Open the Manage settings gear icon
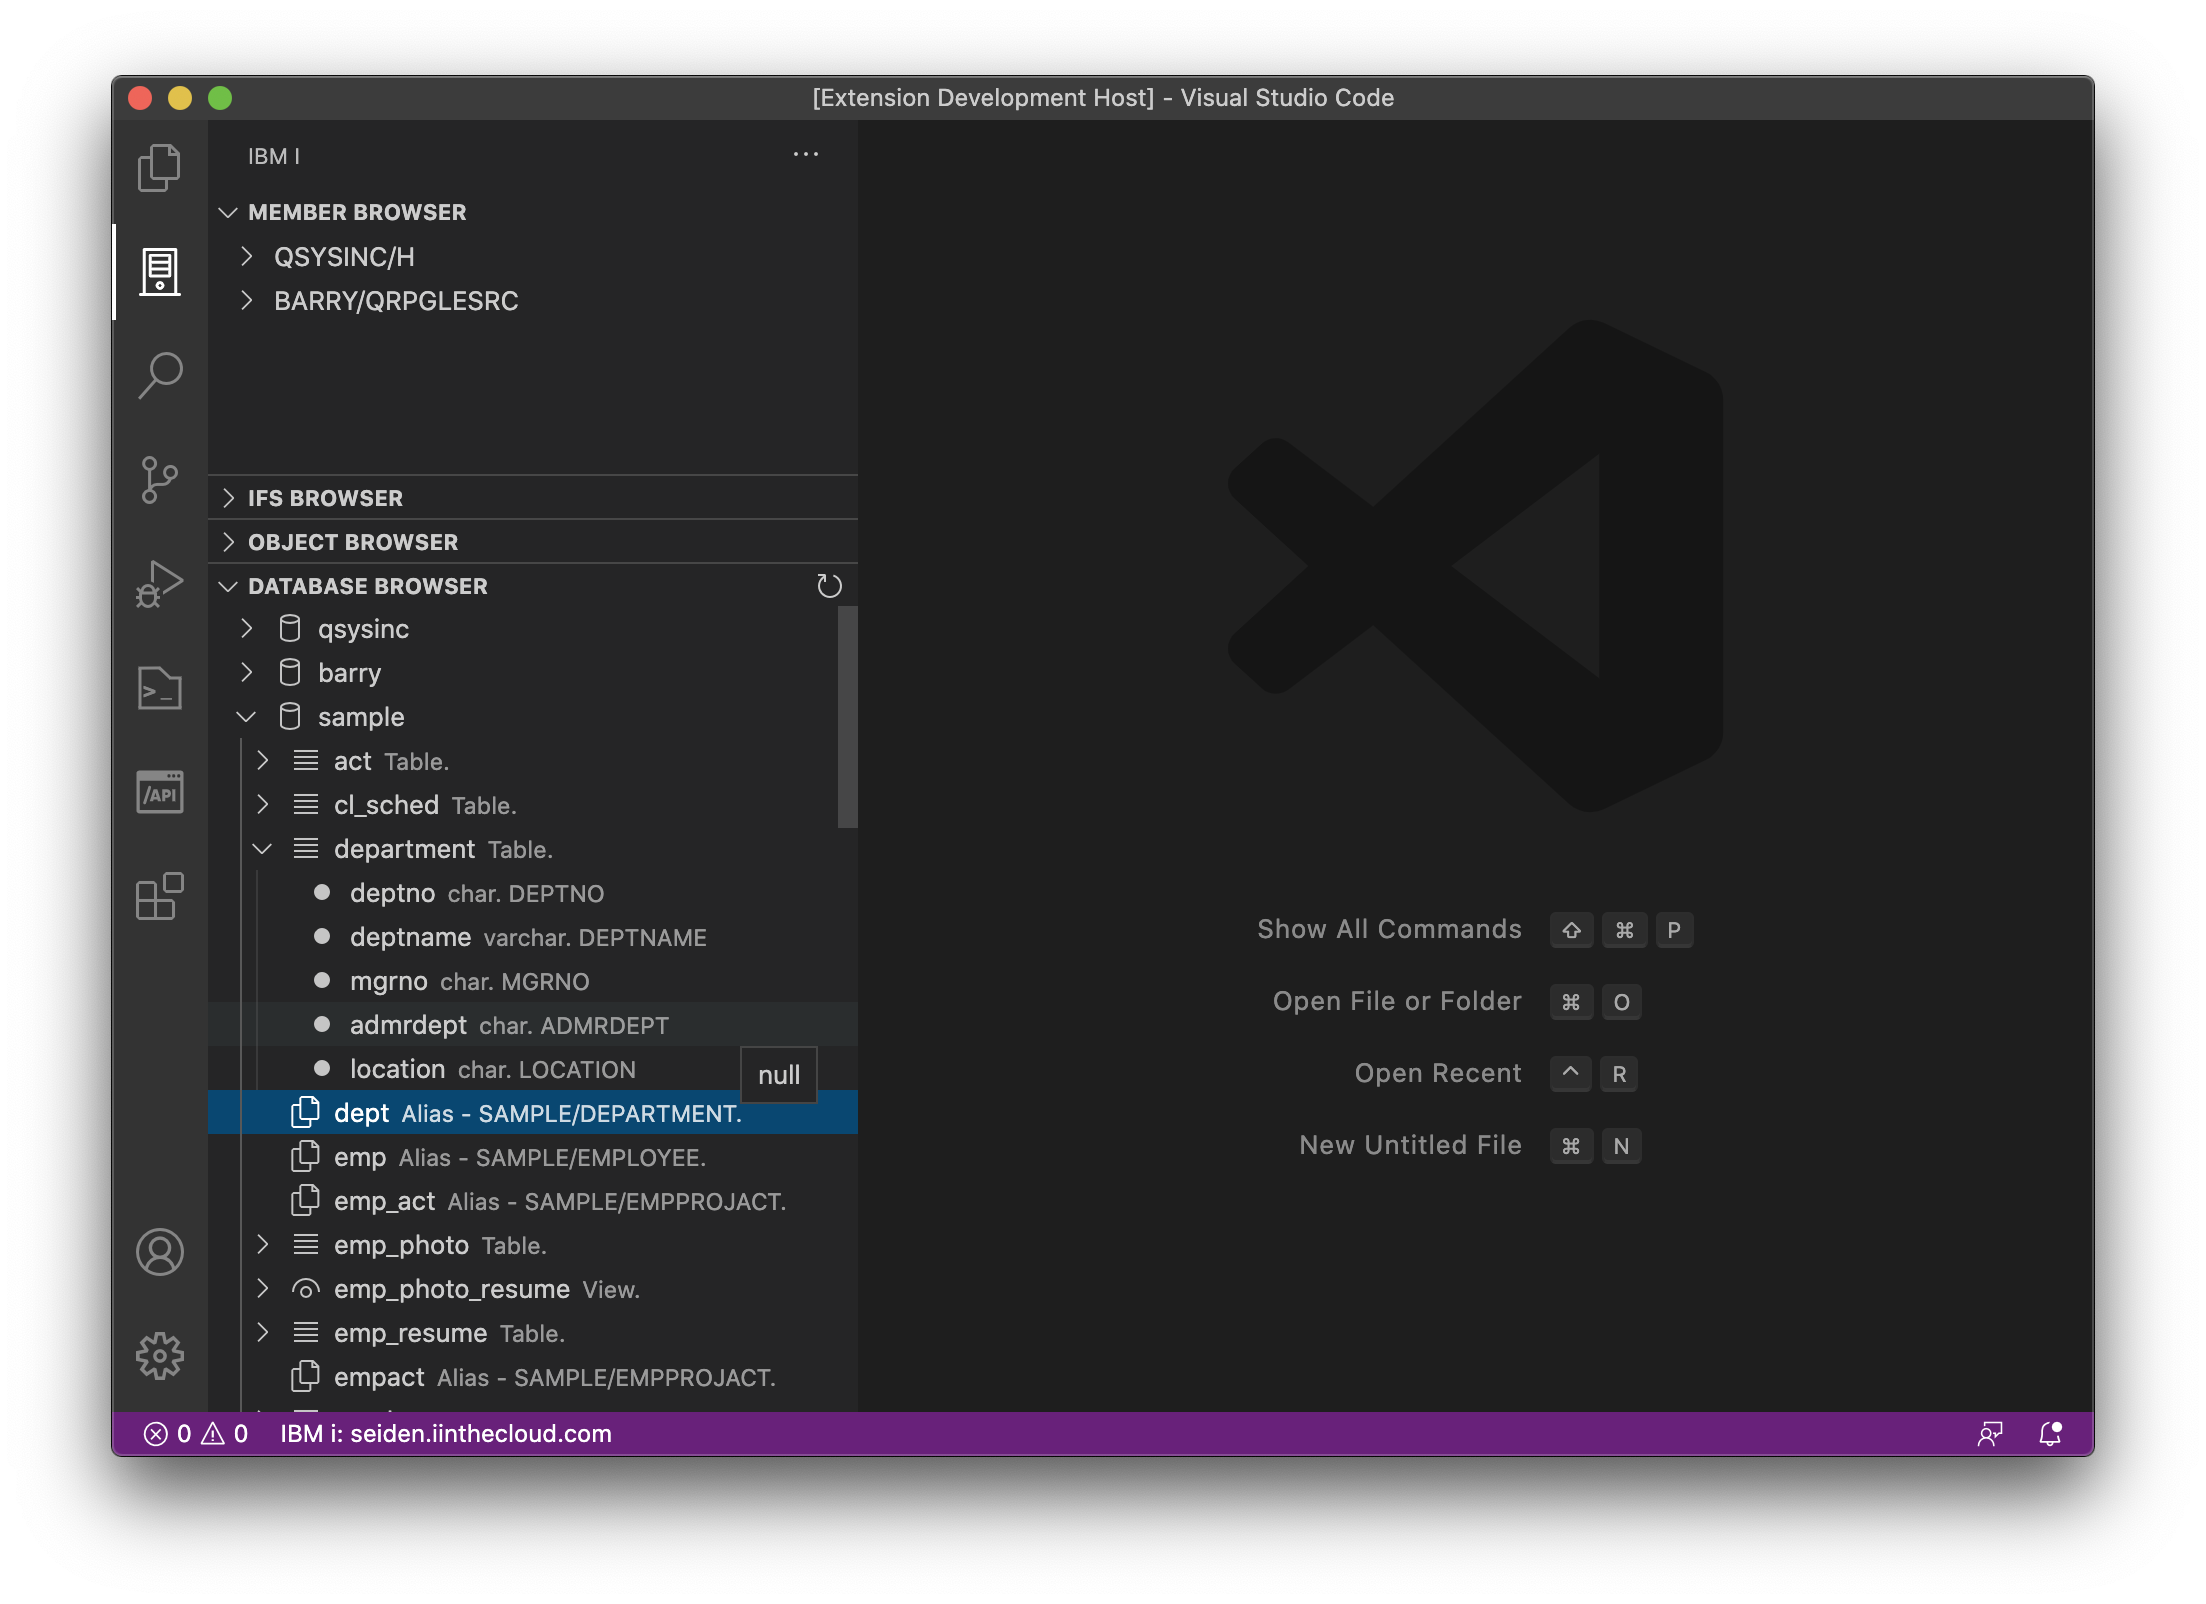Image resolution: width=2206 pixels, height=1604 pixels. 159,1356
